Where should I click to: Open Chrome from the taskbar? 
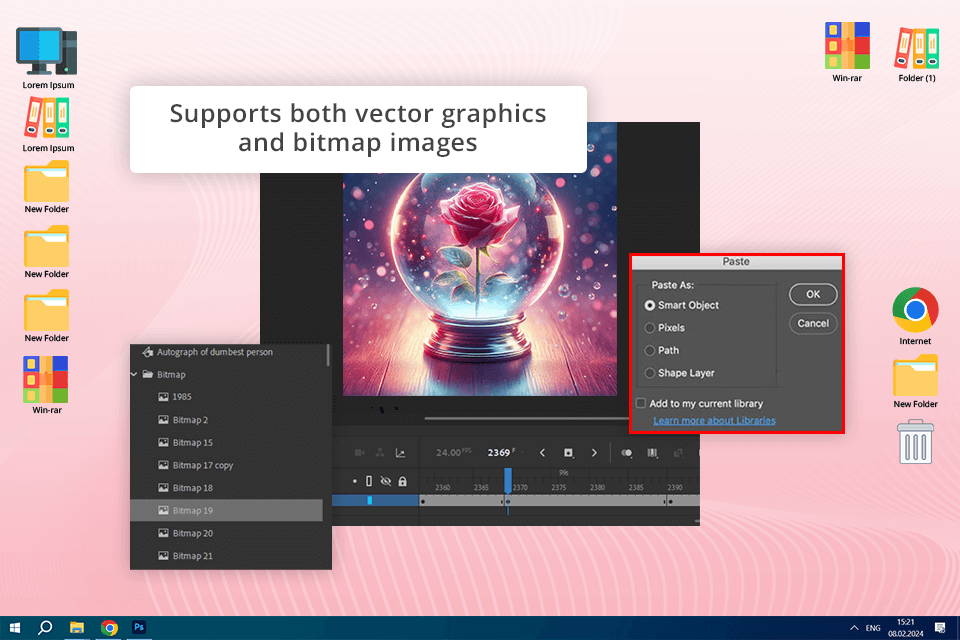(x=109, y=628)
